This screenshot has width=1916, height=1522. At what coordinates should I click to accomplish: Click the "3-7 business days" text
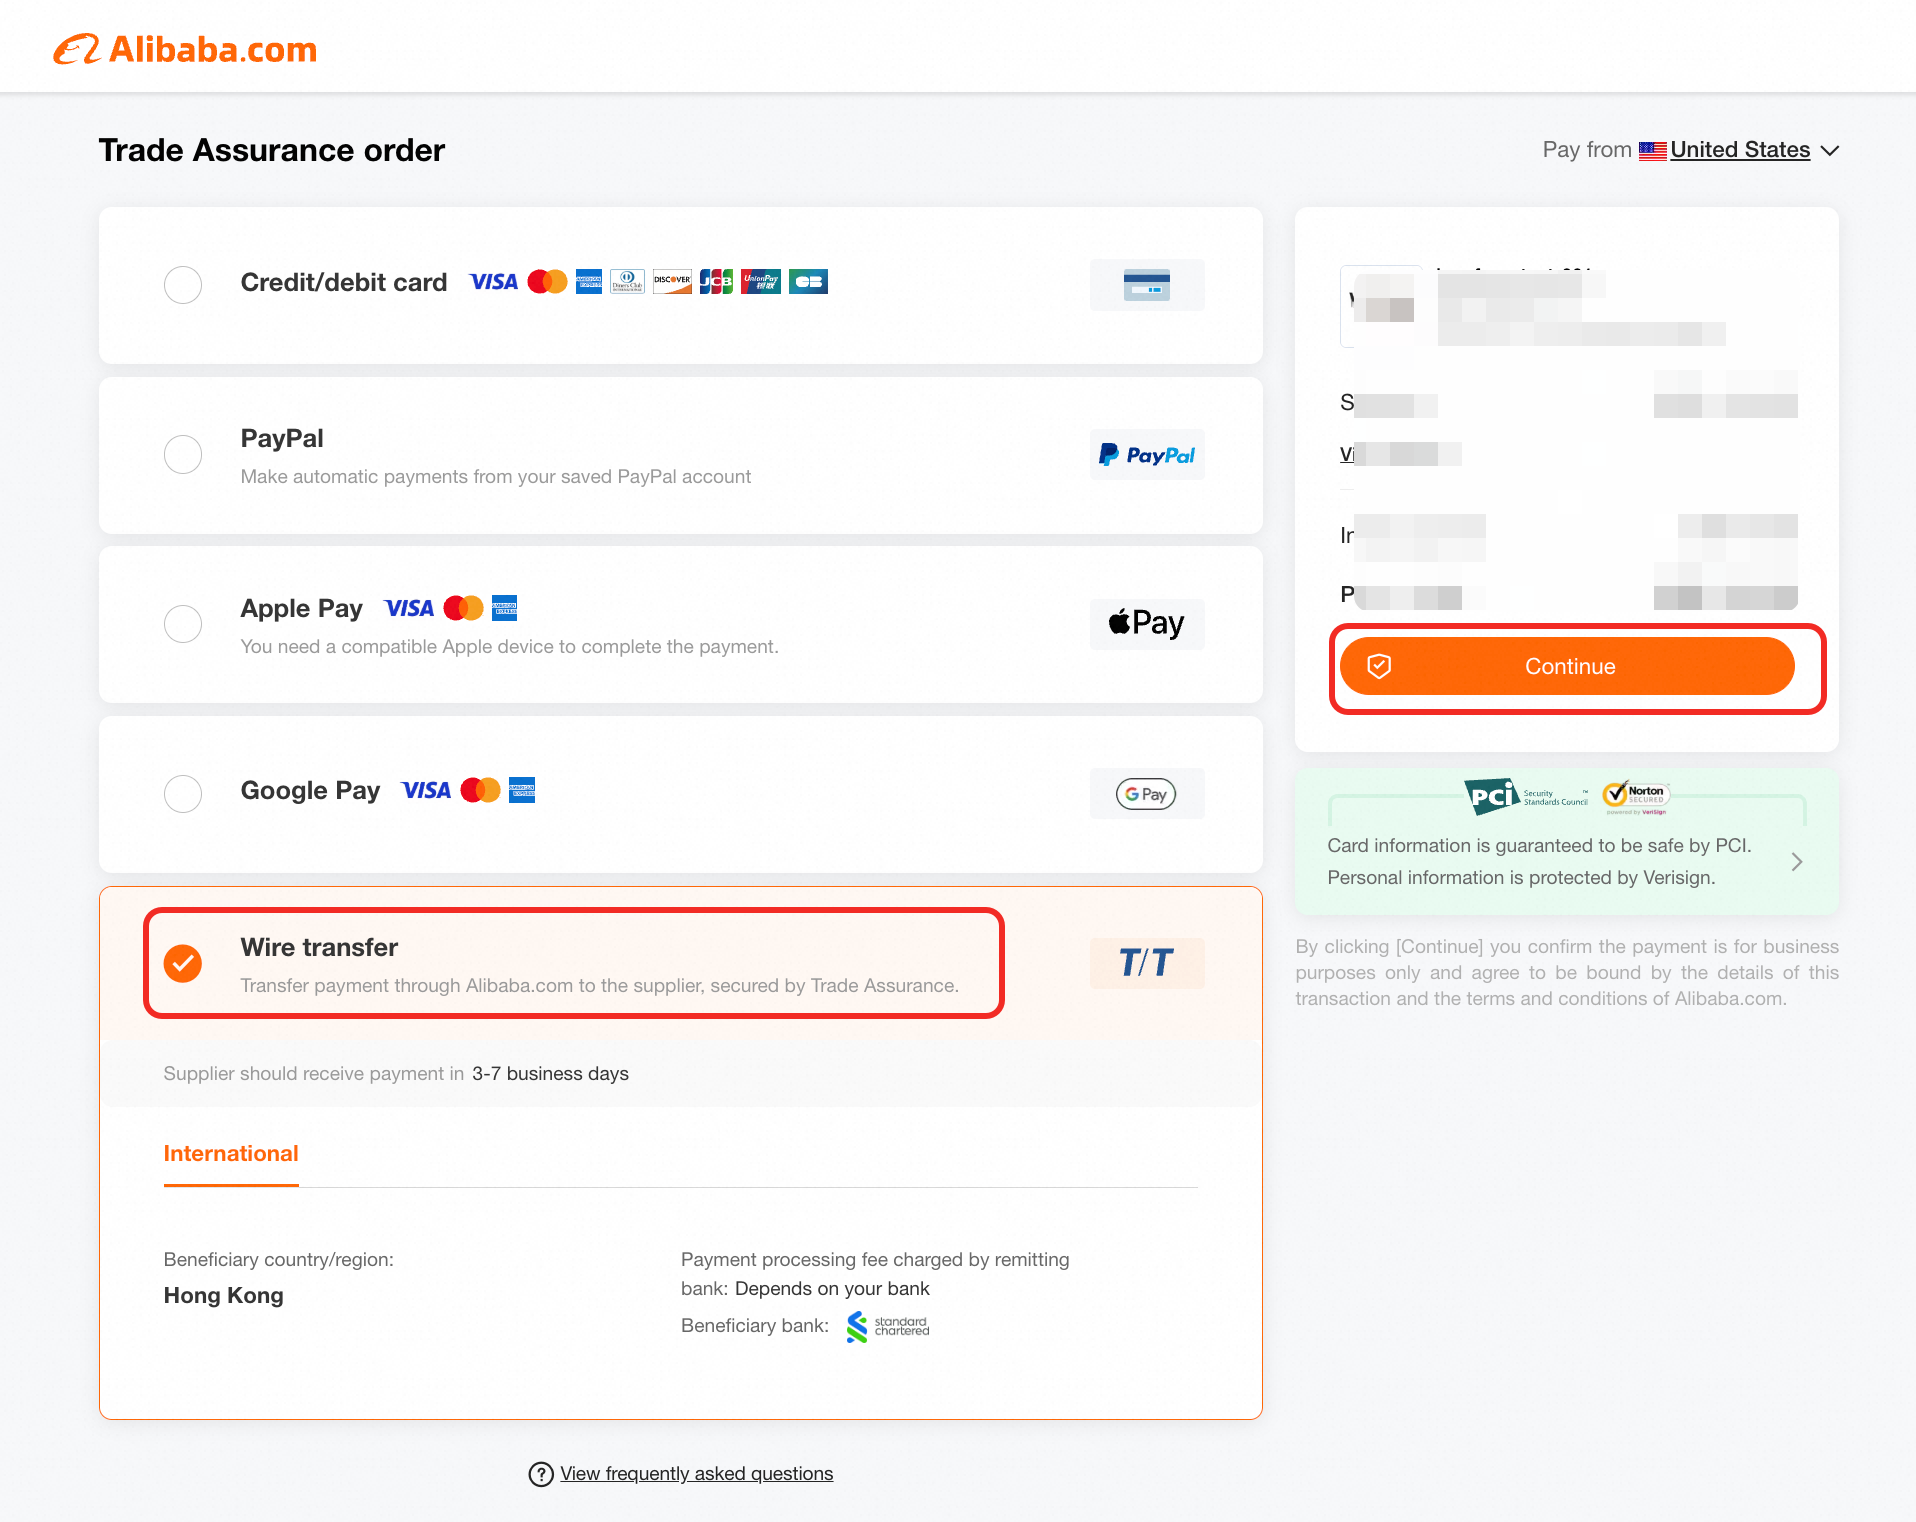(x=550, y=1074)
